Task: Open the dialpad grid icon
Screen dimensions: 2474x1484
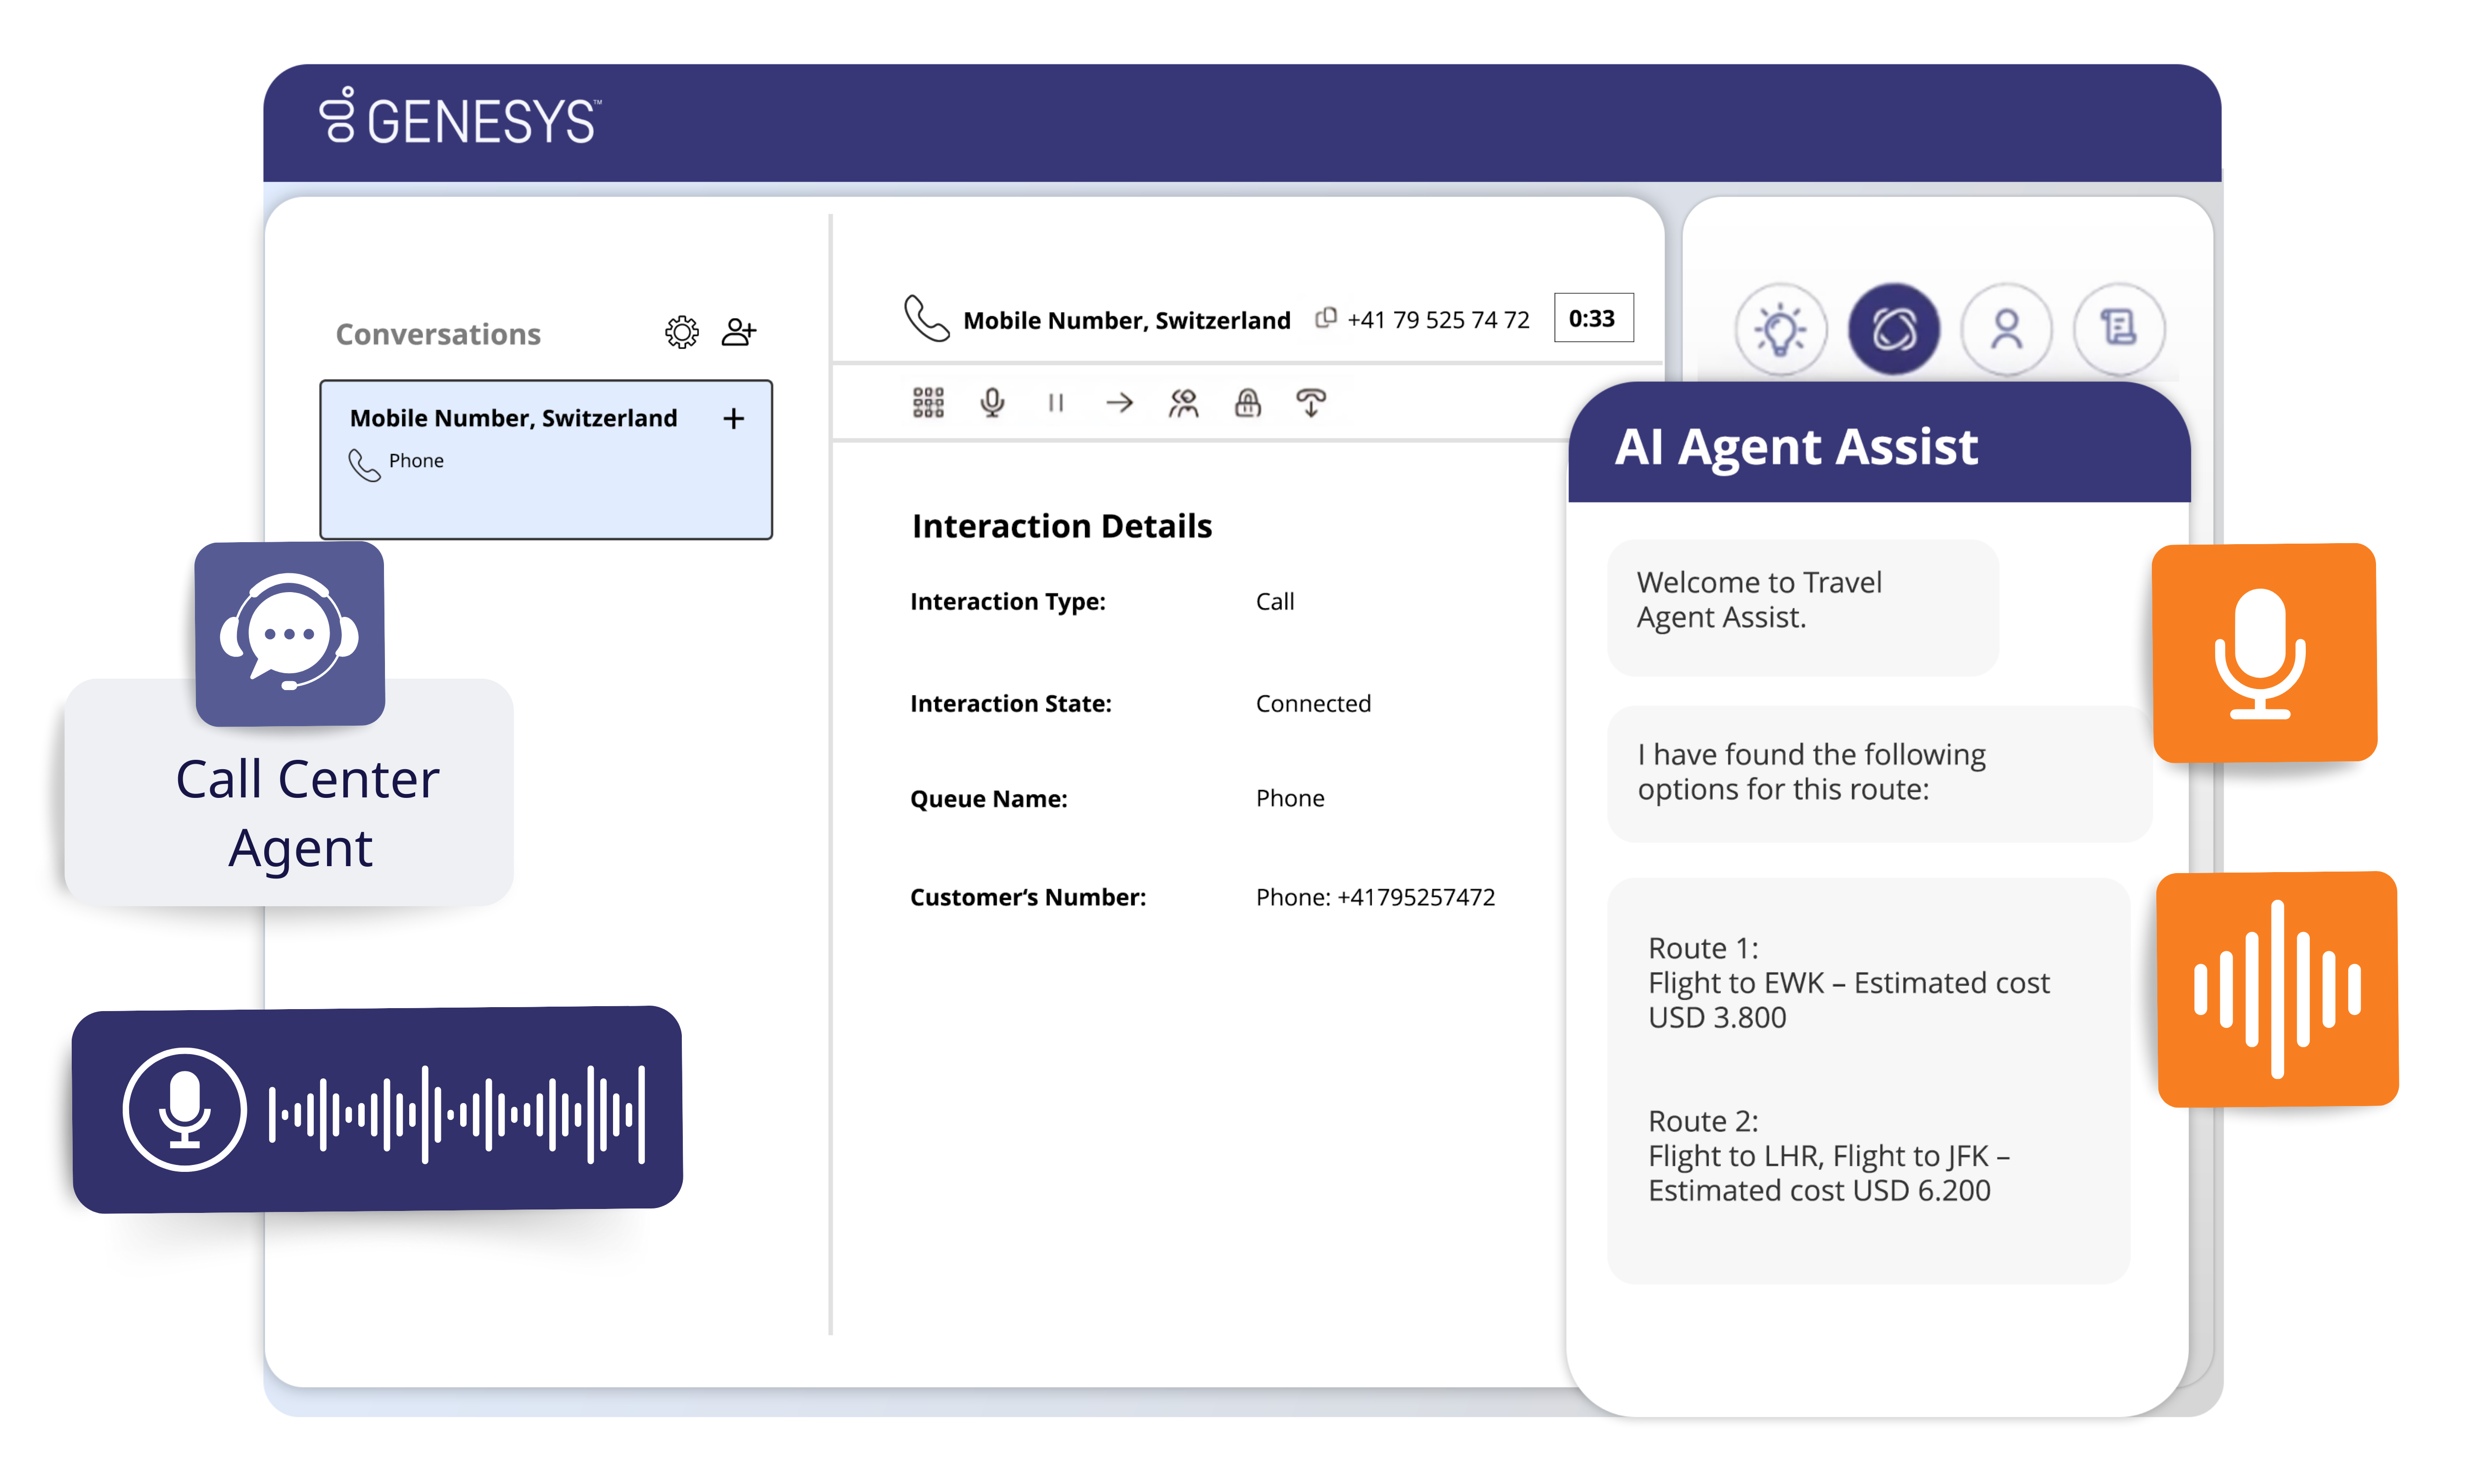Action: 928,402
